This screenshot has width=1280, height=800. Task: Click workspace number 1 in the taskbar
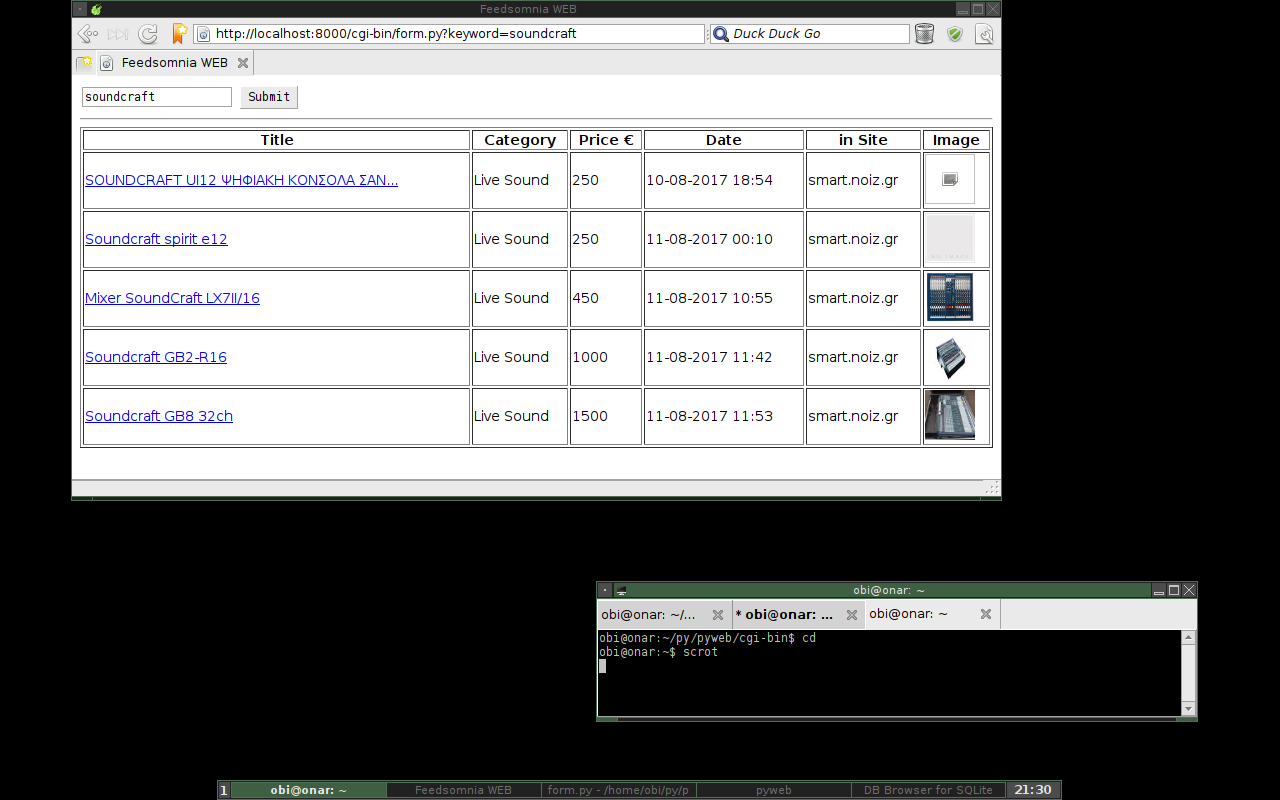pyautogui.click(x=224, y=790)
